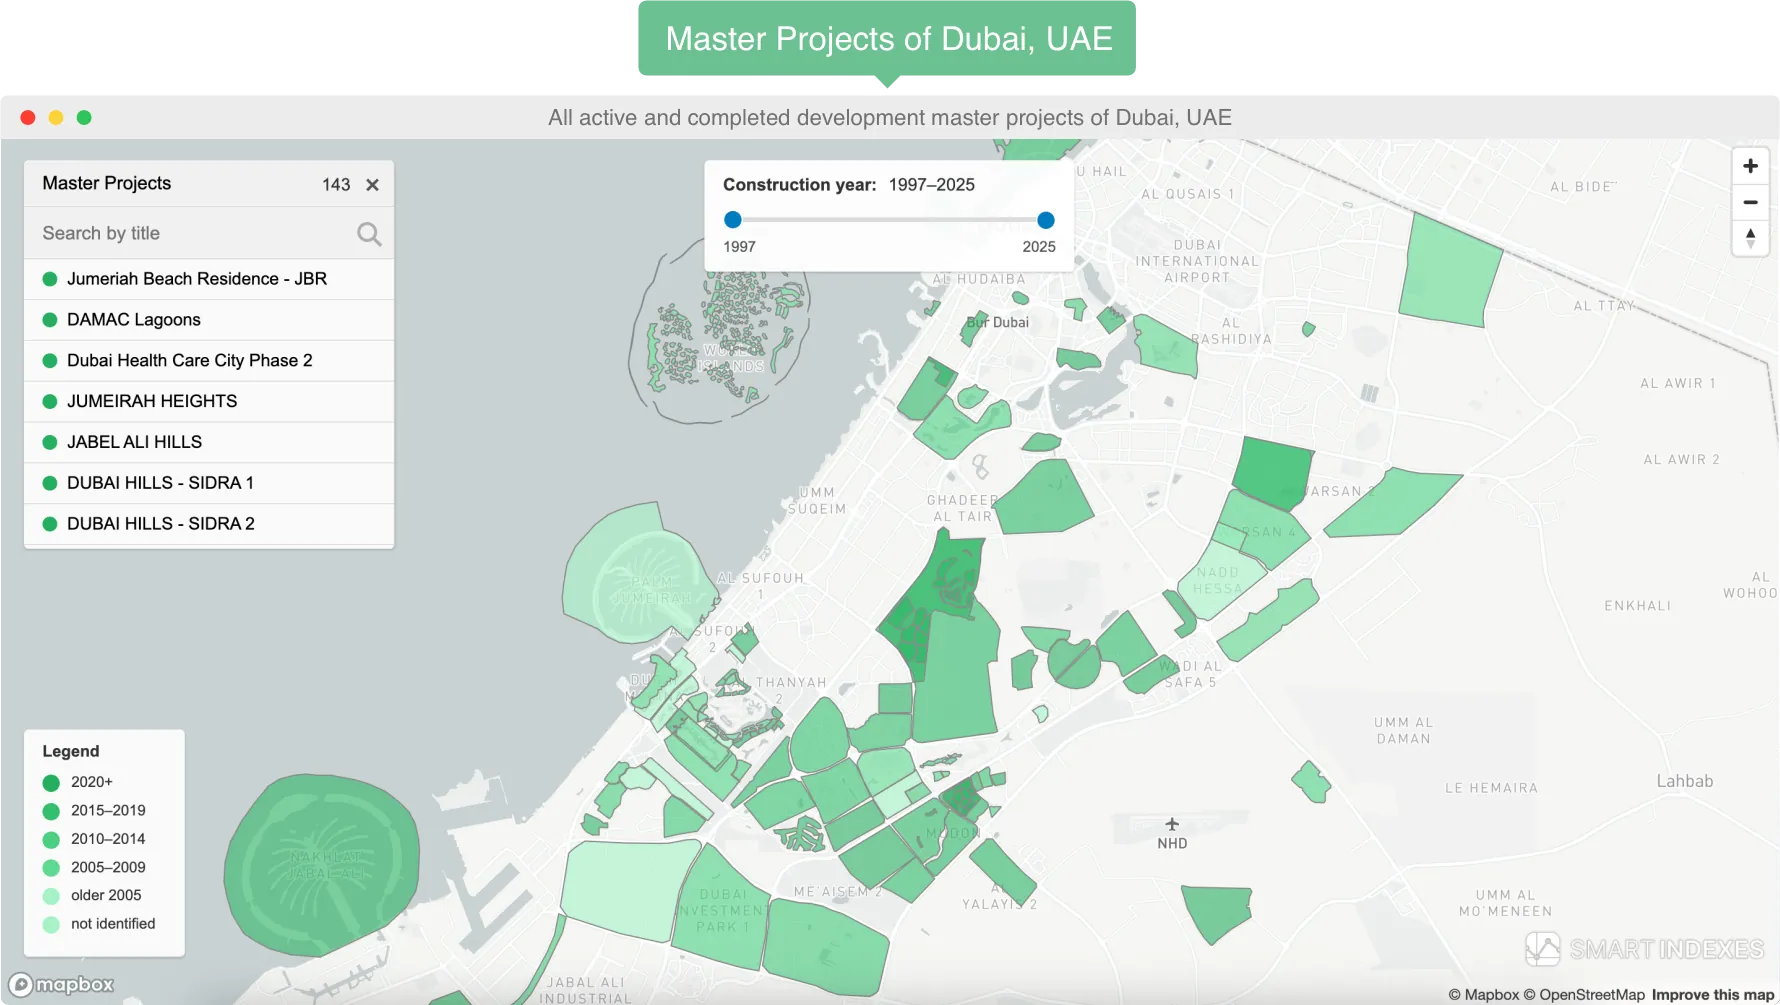Open the © Mapbox attribution link
1780x1005 pixels.
pyautogui.click(x=1484, y=995)
